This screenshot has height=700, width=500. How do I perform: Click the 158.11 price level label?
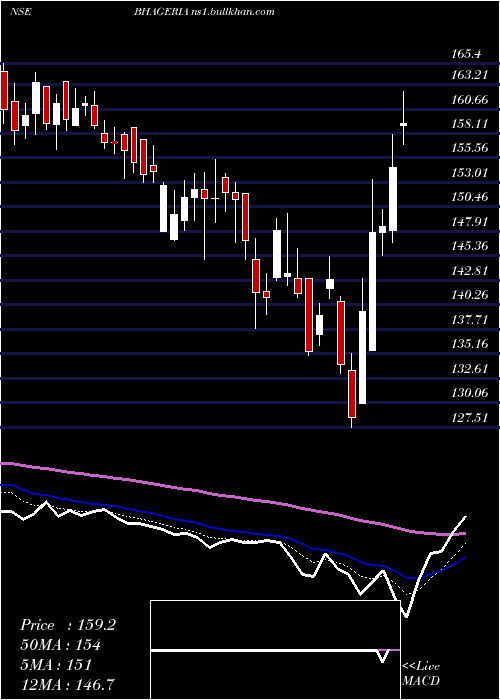pyautogui.click(x=470, y=124)
